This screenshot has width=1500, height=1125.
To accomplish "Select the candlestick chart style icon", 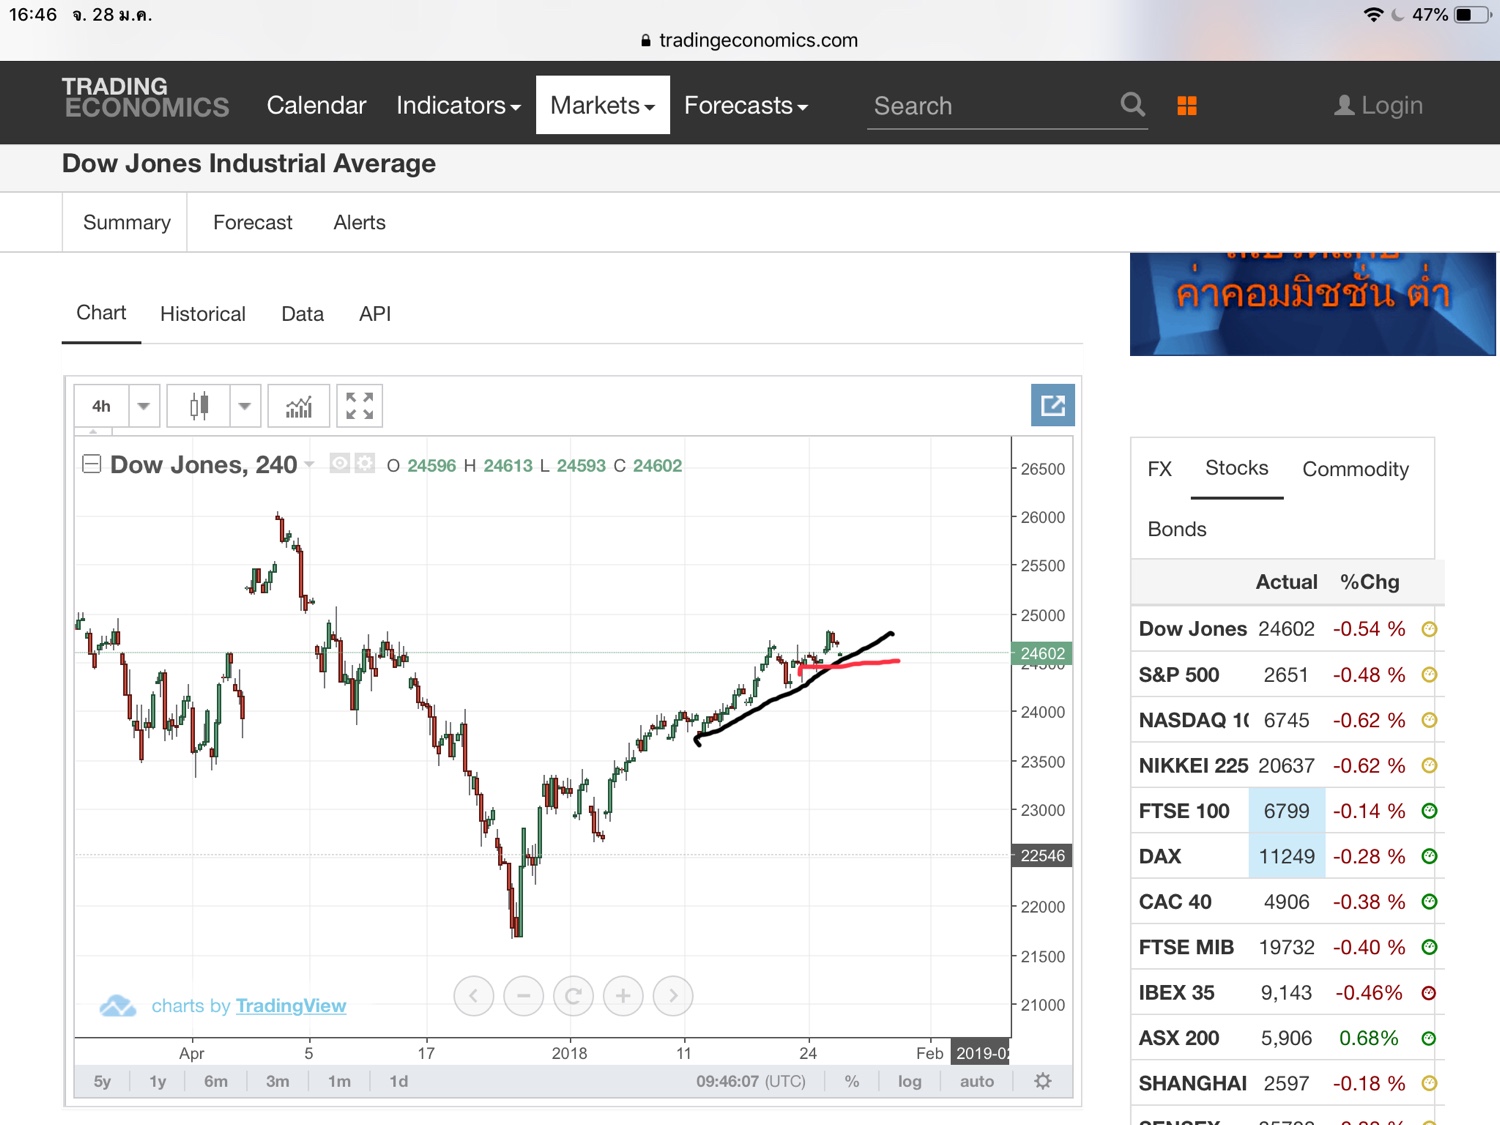I will pos(199,406).
